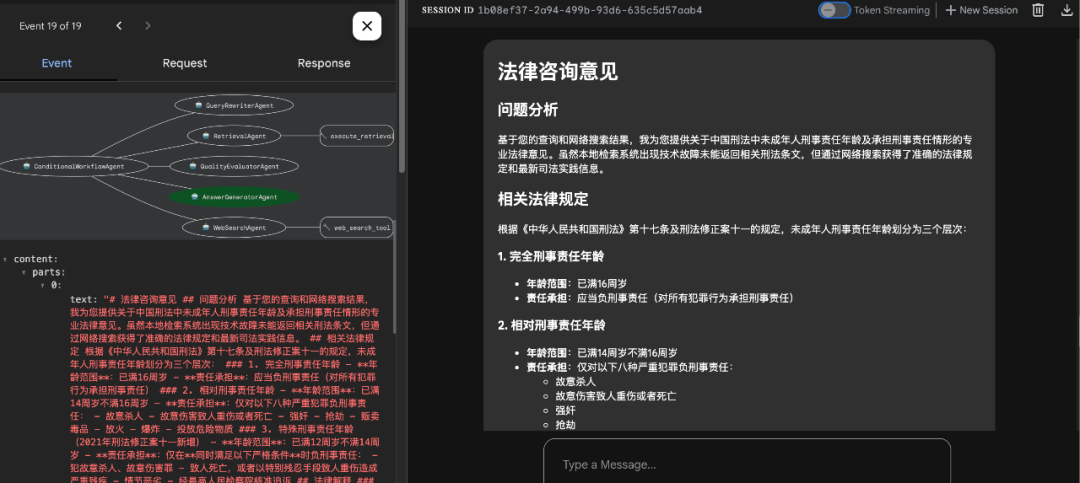Screen dimensions: 1080x483
Task: Click the web_search_tool node
Action: click(x=357, y=227)
